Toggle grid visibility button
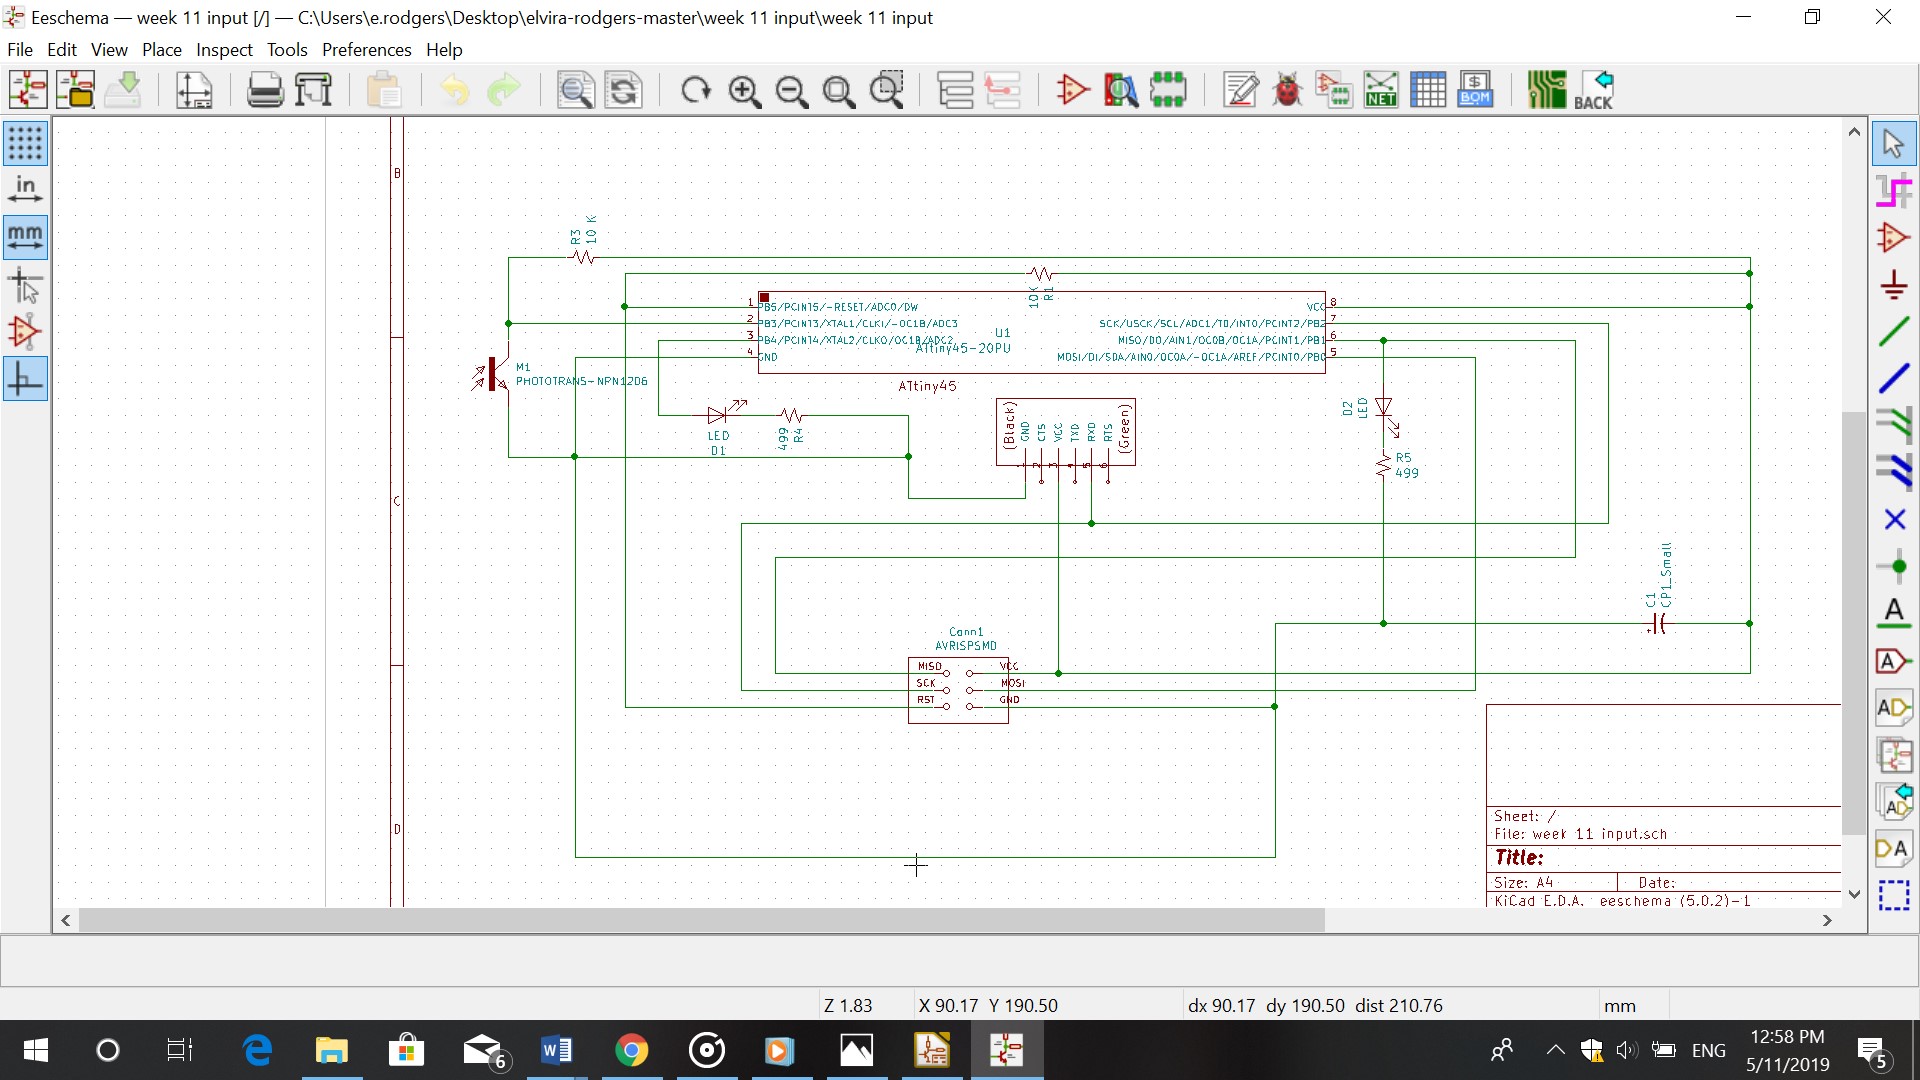The width and height of the screenshot is (1920, 1080). [25, 143]
